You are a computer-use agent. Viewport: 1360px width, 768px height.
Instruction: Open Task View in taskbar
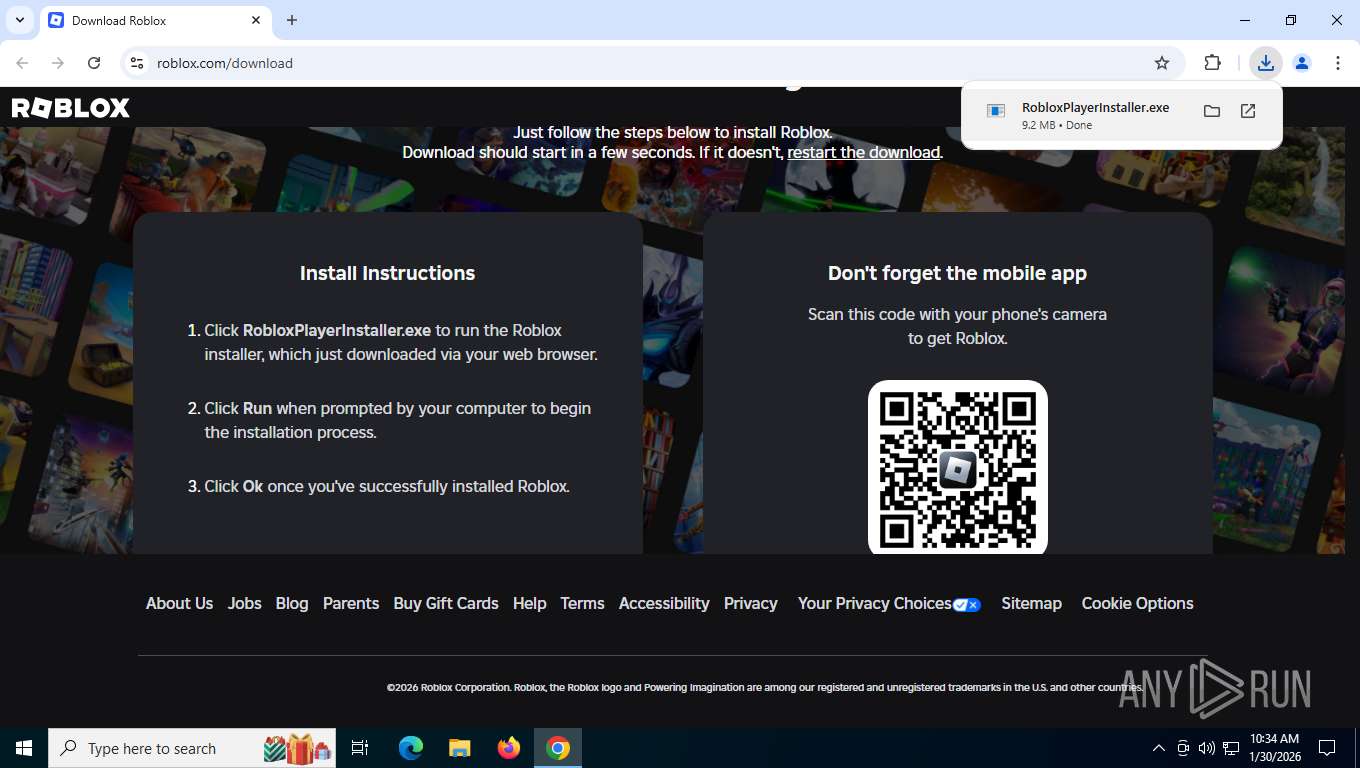coord(360,748)
